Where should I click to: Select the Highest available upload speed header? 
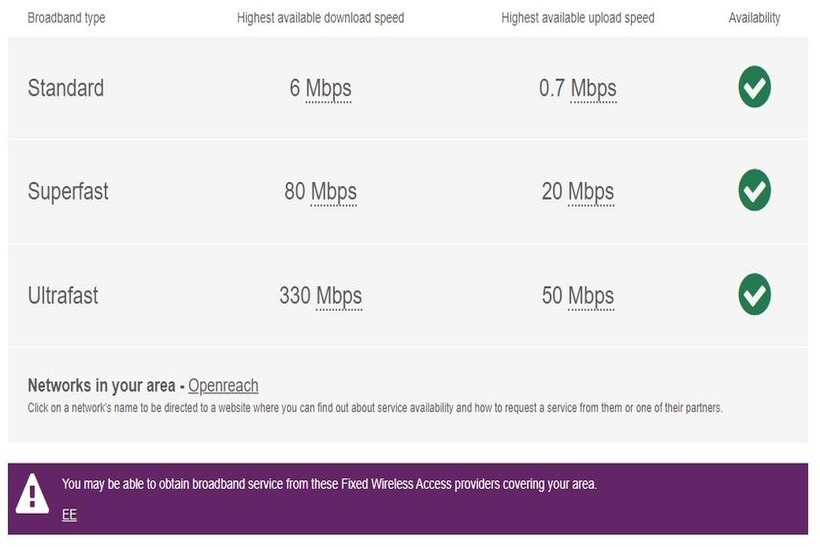(577, 18)
